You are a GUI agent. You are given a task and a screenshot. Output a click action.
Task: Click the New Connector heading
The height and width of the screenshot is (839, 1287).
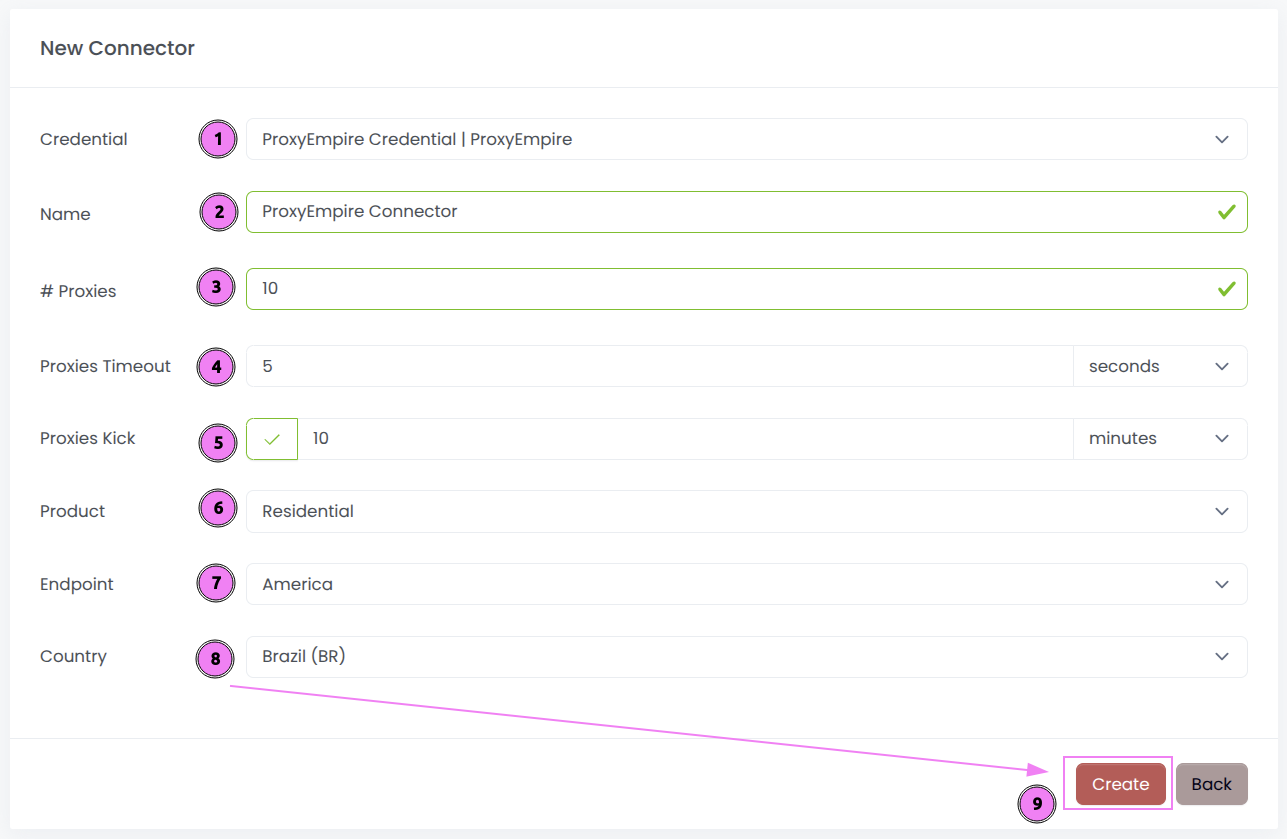pos(117,48)
